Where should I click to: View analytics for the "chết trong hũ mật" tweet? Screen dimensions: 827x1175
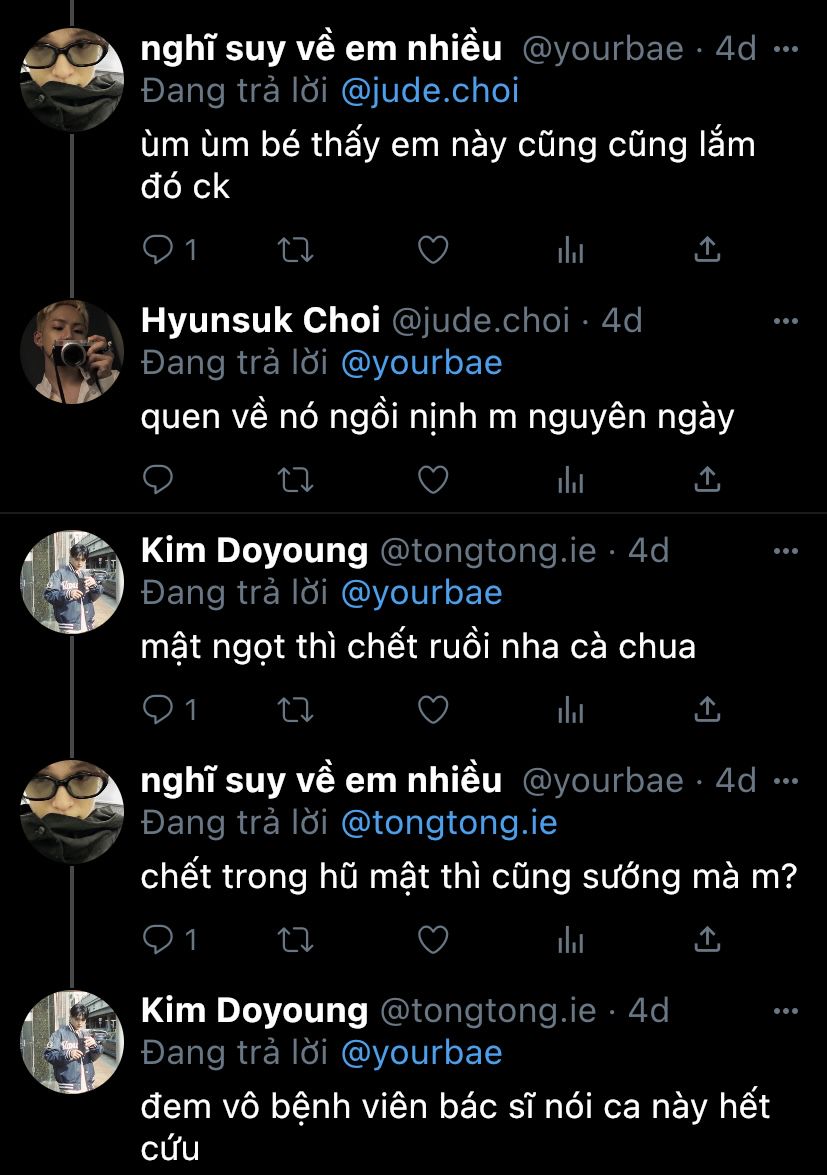tap(570, 940)
